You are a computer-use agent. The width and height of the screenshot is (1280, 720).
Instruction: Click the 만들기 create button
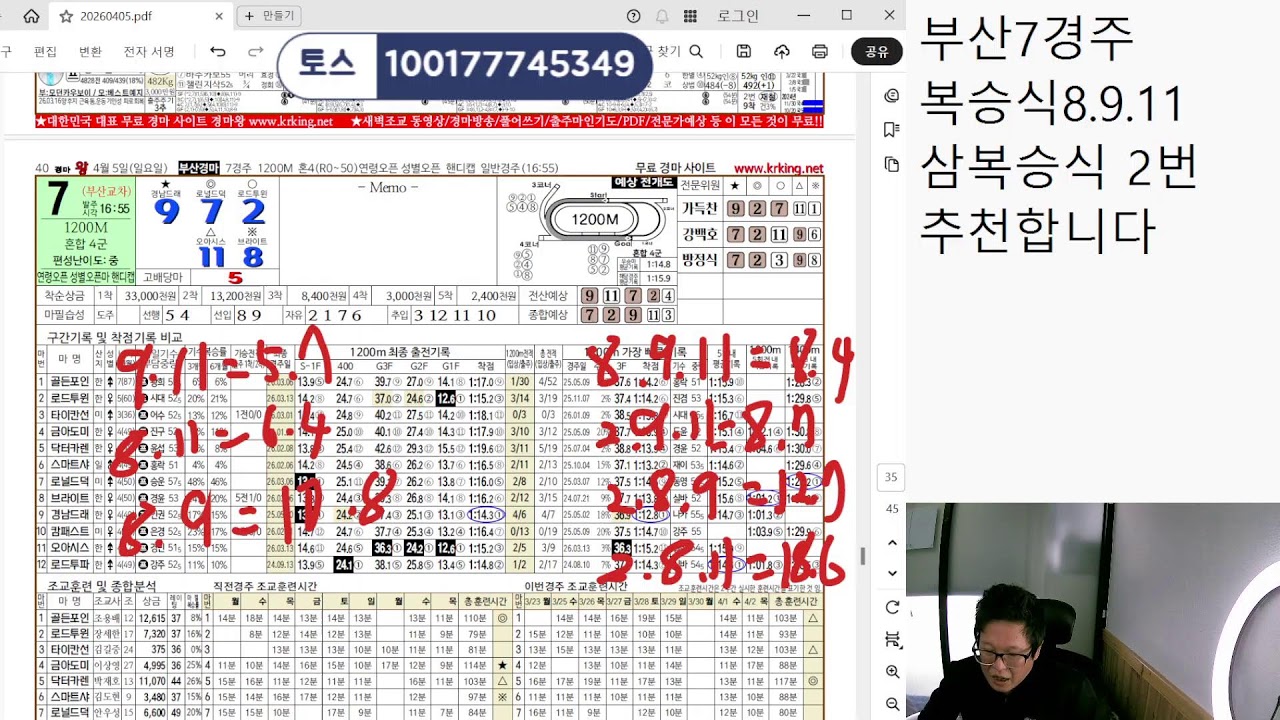pyautogui.click(x=269, y=16)
